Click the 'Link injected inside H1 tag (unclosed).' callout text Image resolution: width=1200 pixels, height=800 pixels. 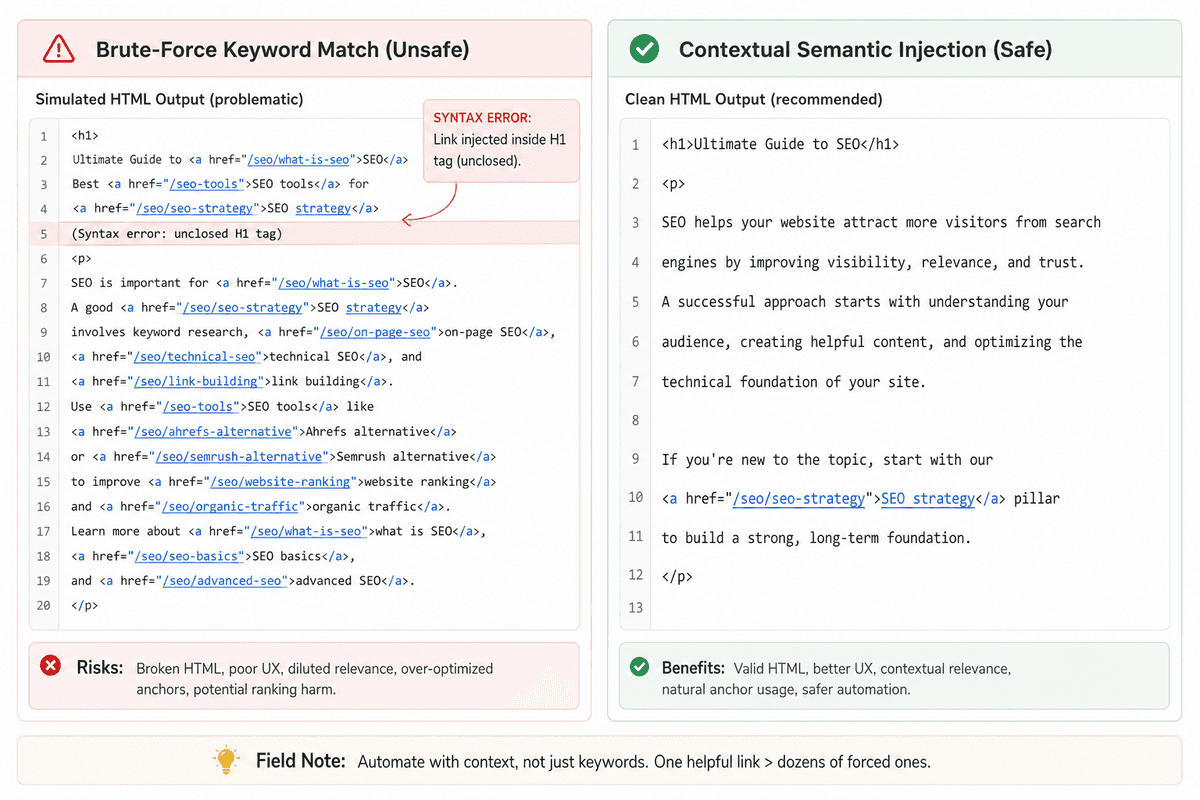pos(500,150)
